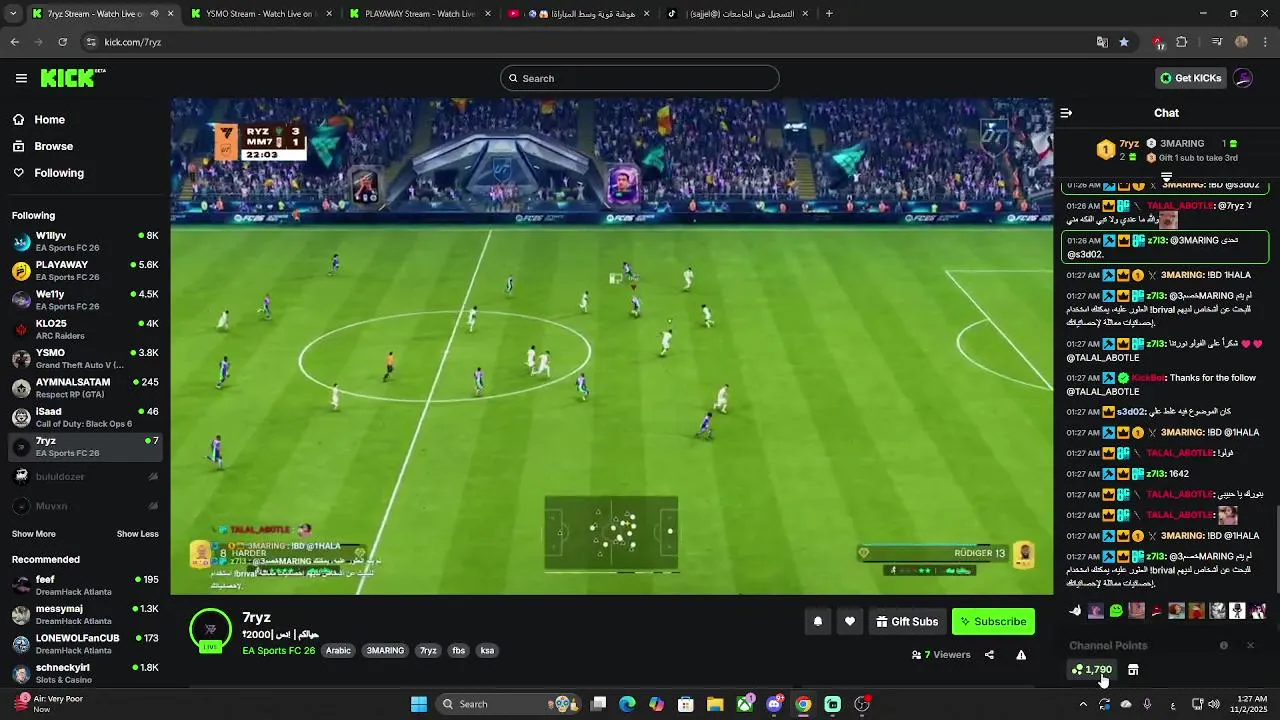The width and height of the screenshot is (1280, 720).
Task: Click the translate page icon
Action: 1102,42
